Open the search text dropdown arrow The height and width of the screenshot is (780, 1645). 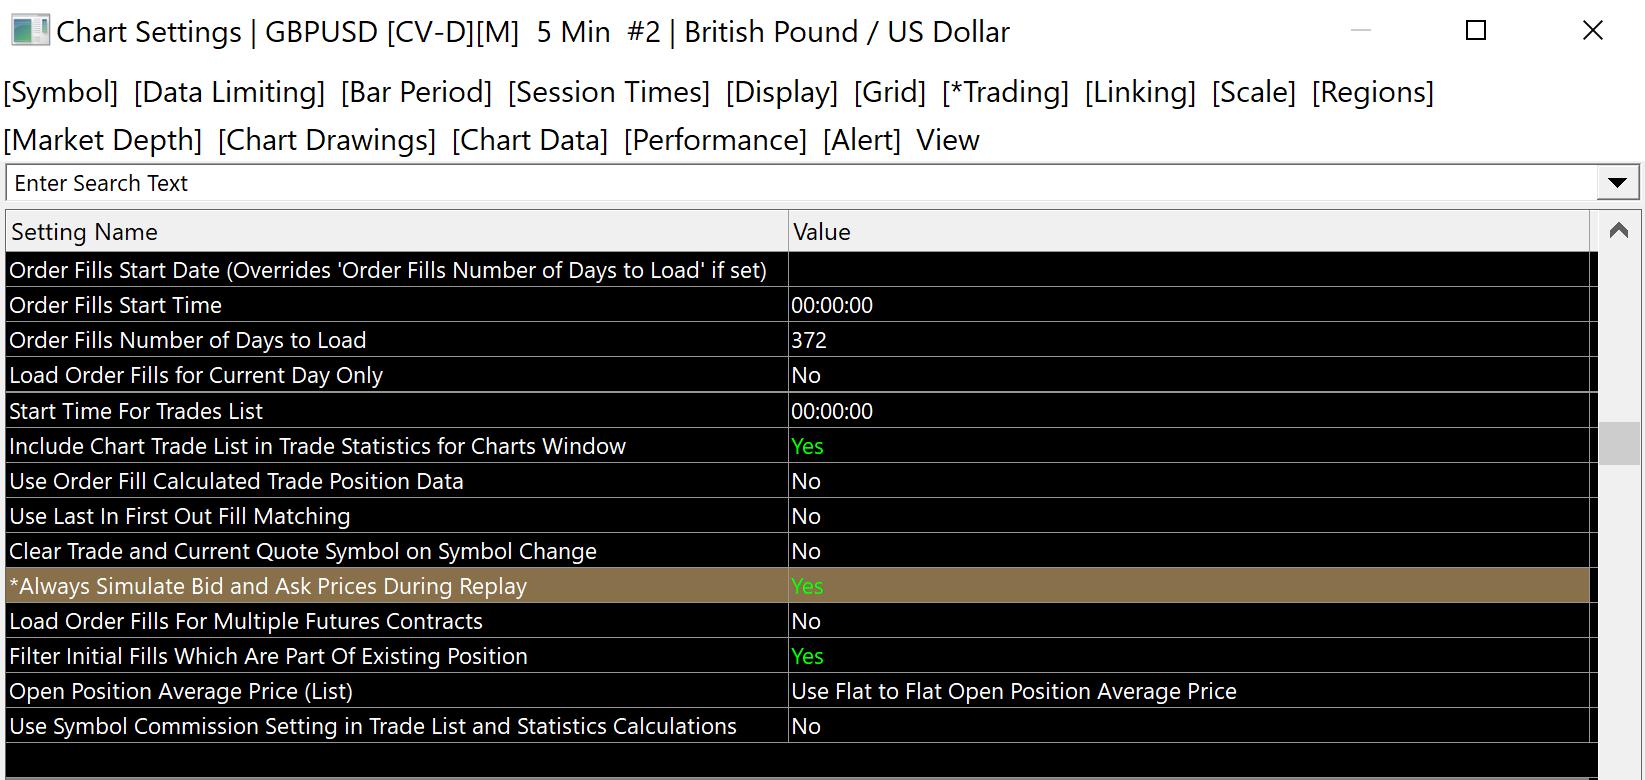1617,183
